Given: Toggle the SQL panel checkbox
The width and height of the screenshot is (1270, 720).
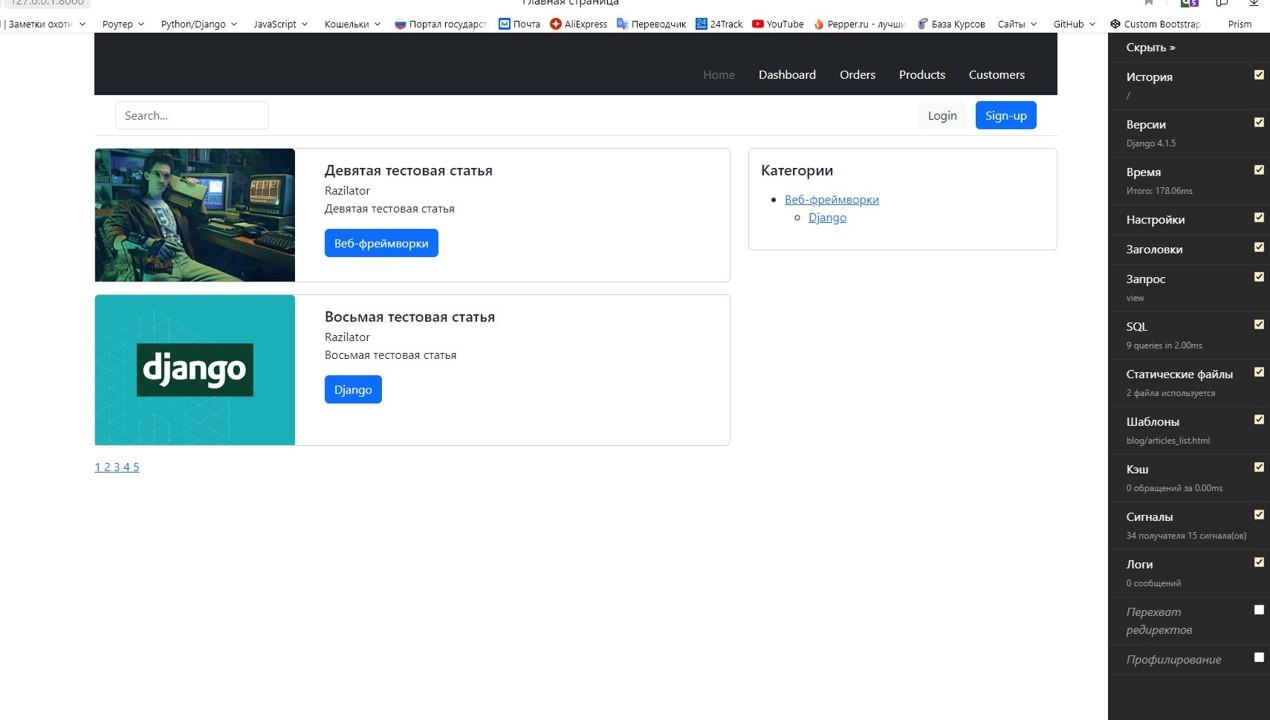Looking at the screenshot, I should coord(1259,324).
